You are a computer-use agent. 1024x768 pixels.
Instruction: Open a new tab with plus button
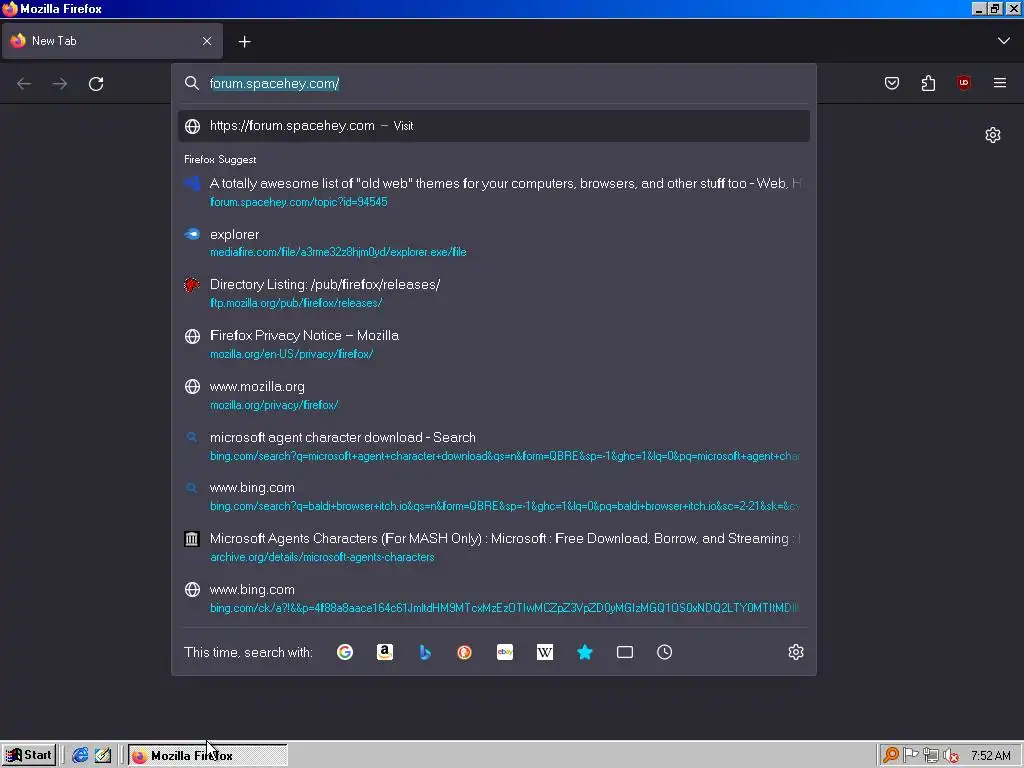tap(244, 42)
